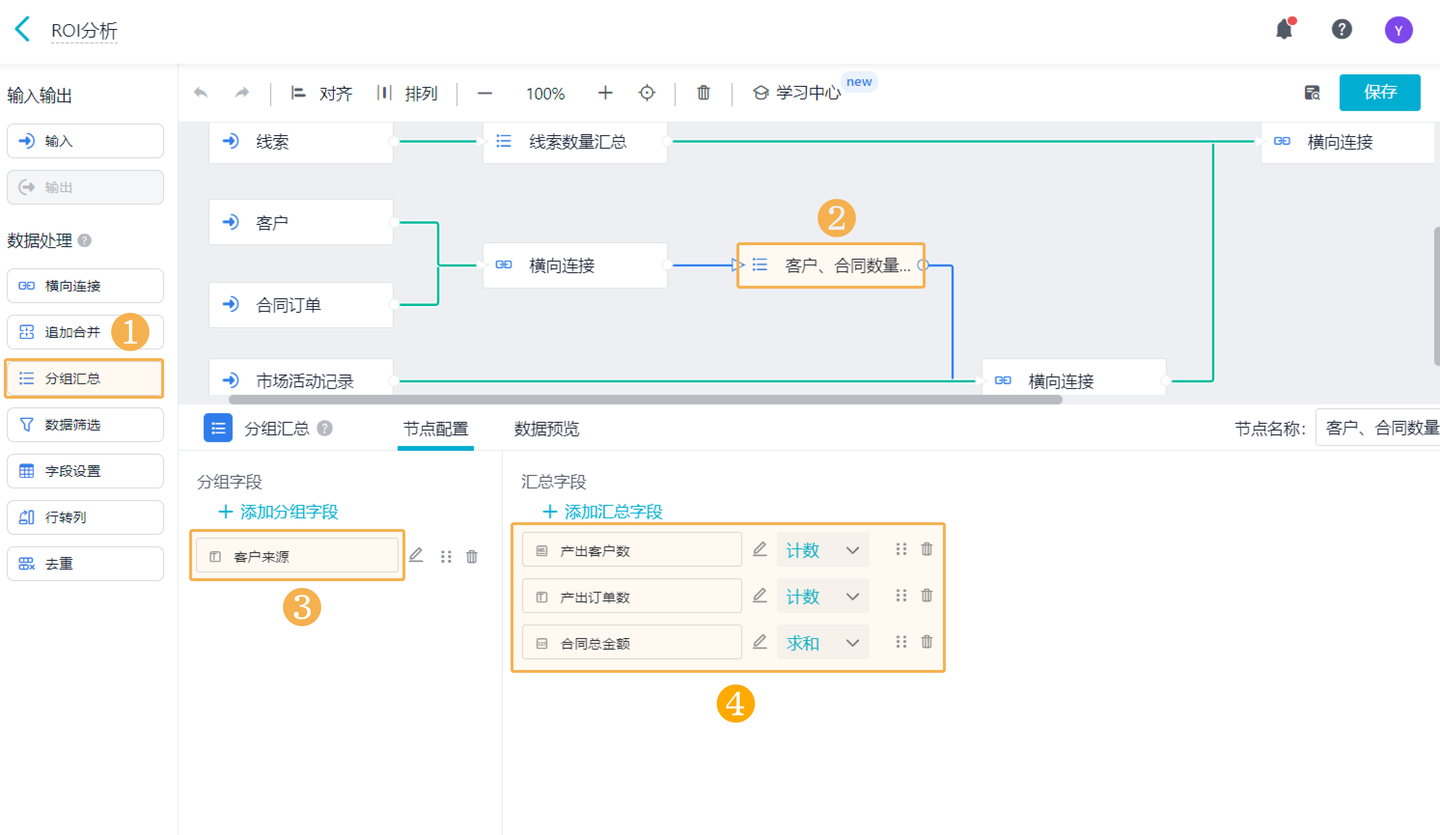Open the 计数 dropdown for 产出客户数

[x=822, y=549]
